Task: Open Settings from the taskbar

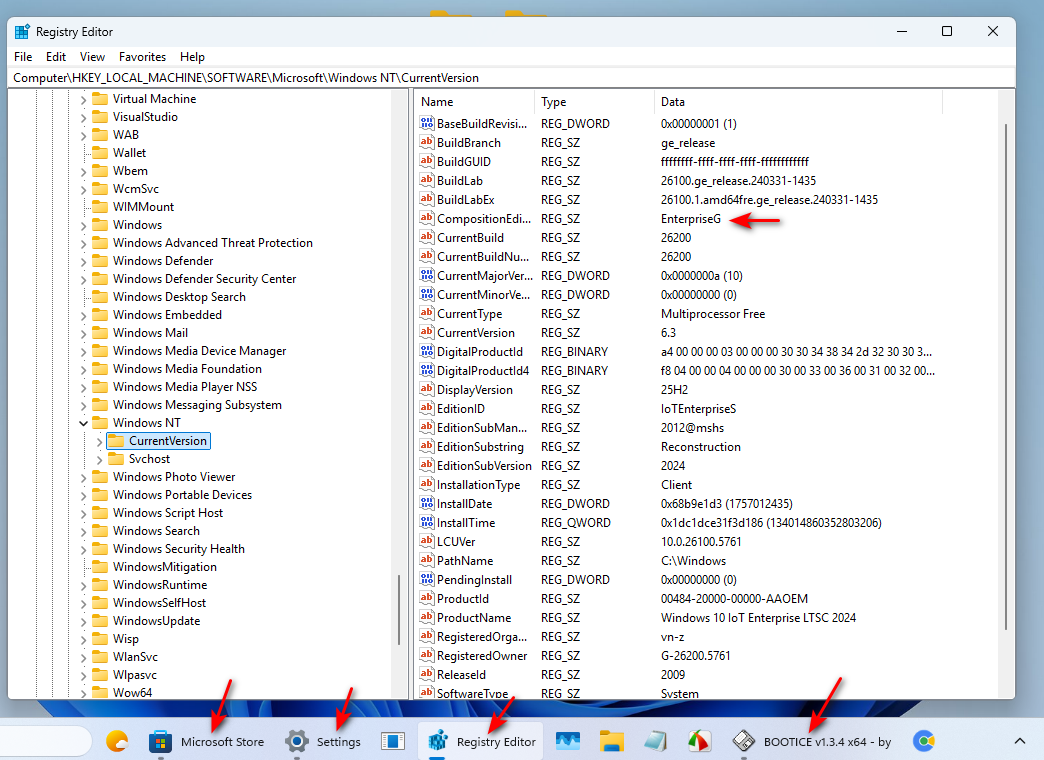Action: click(324, 741)
